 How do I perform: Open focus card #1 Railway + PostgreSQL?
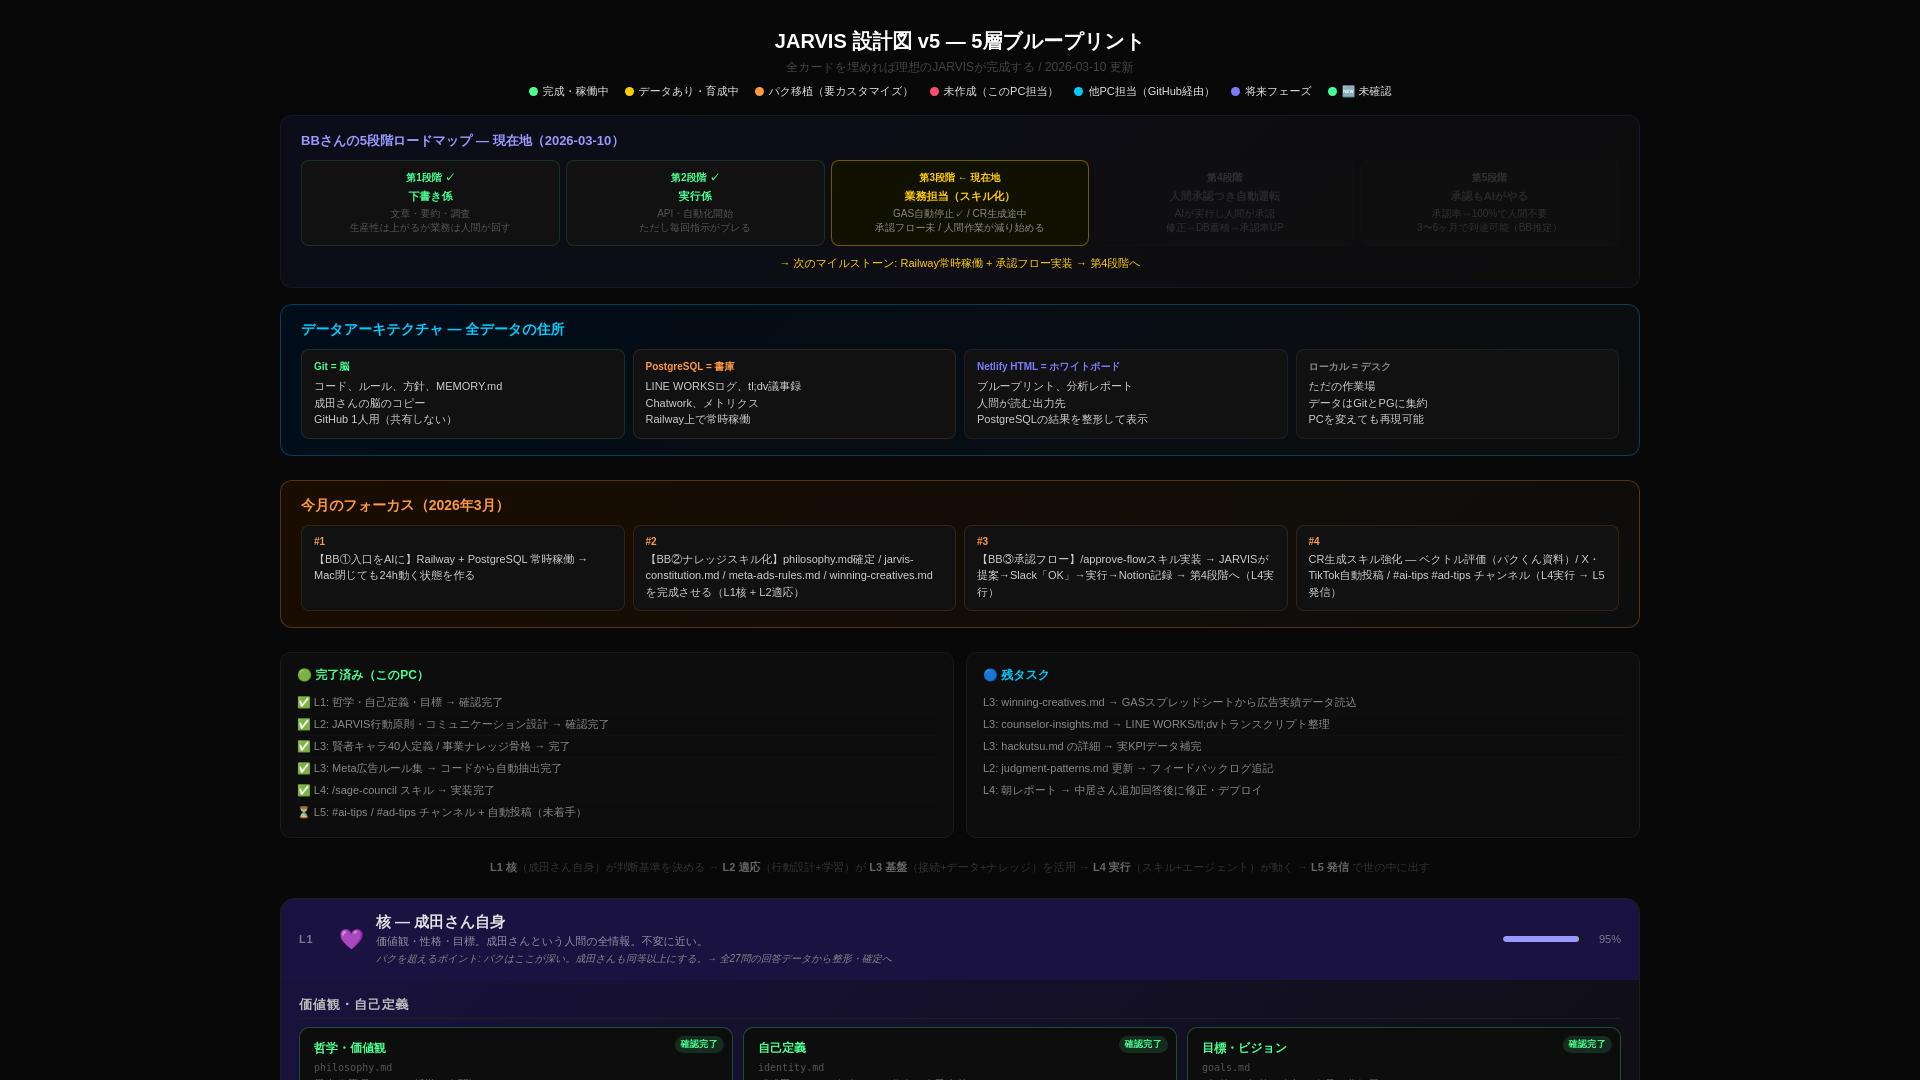click(x=463, y=568)
